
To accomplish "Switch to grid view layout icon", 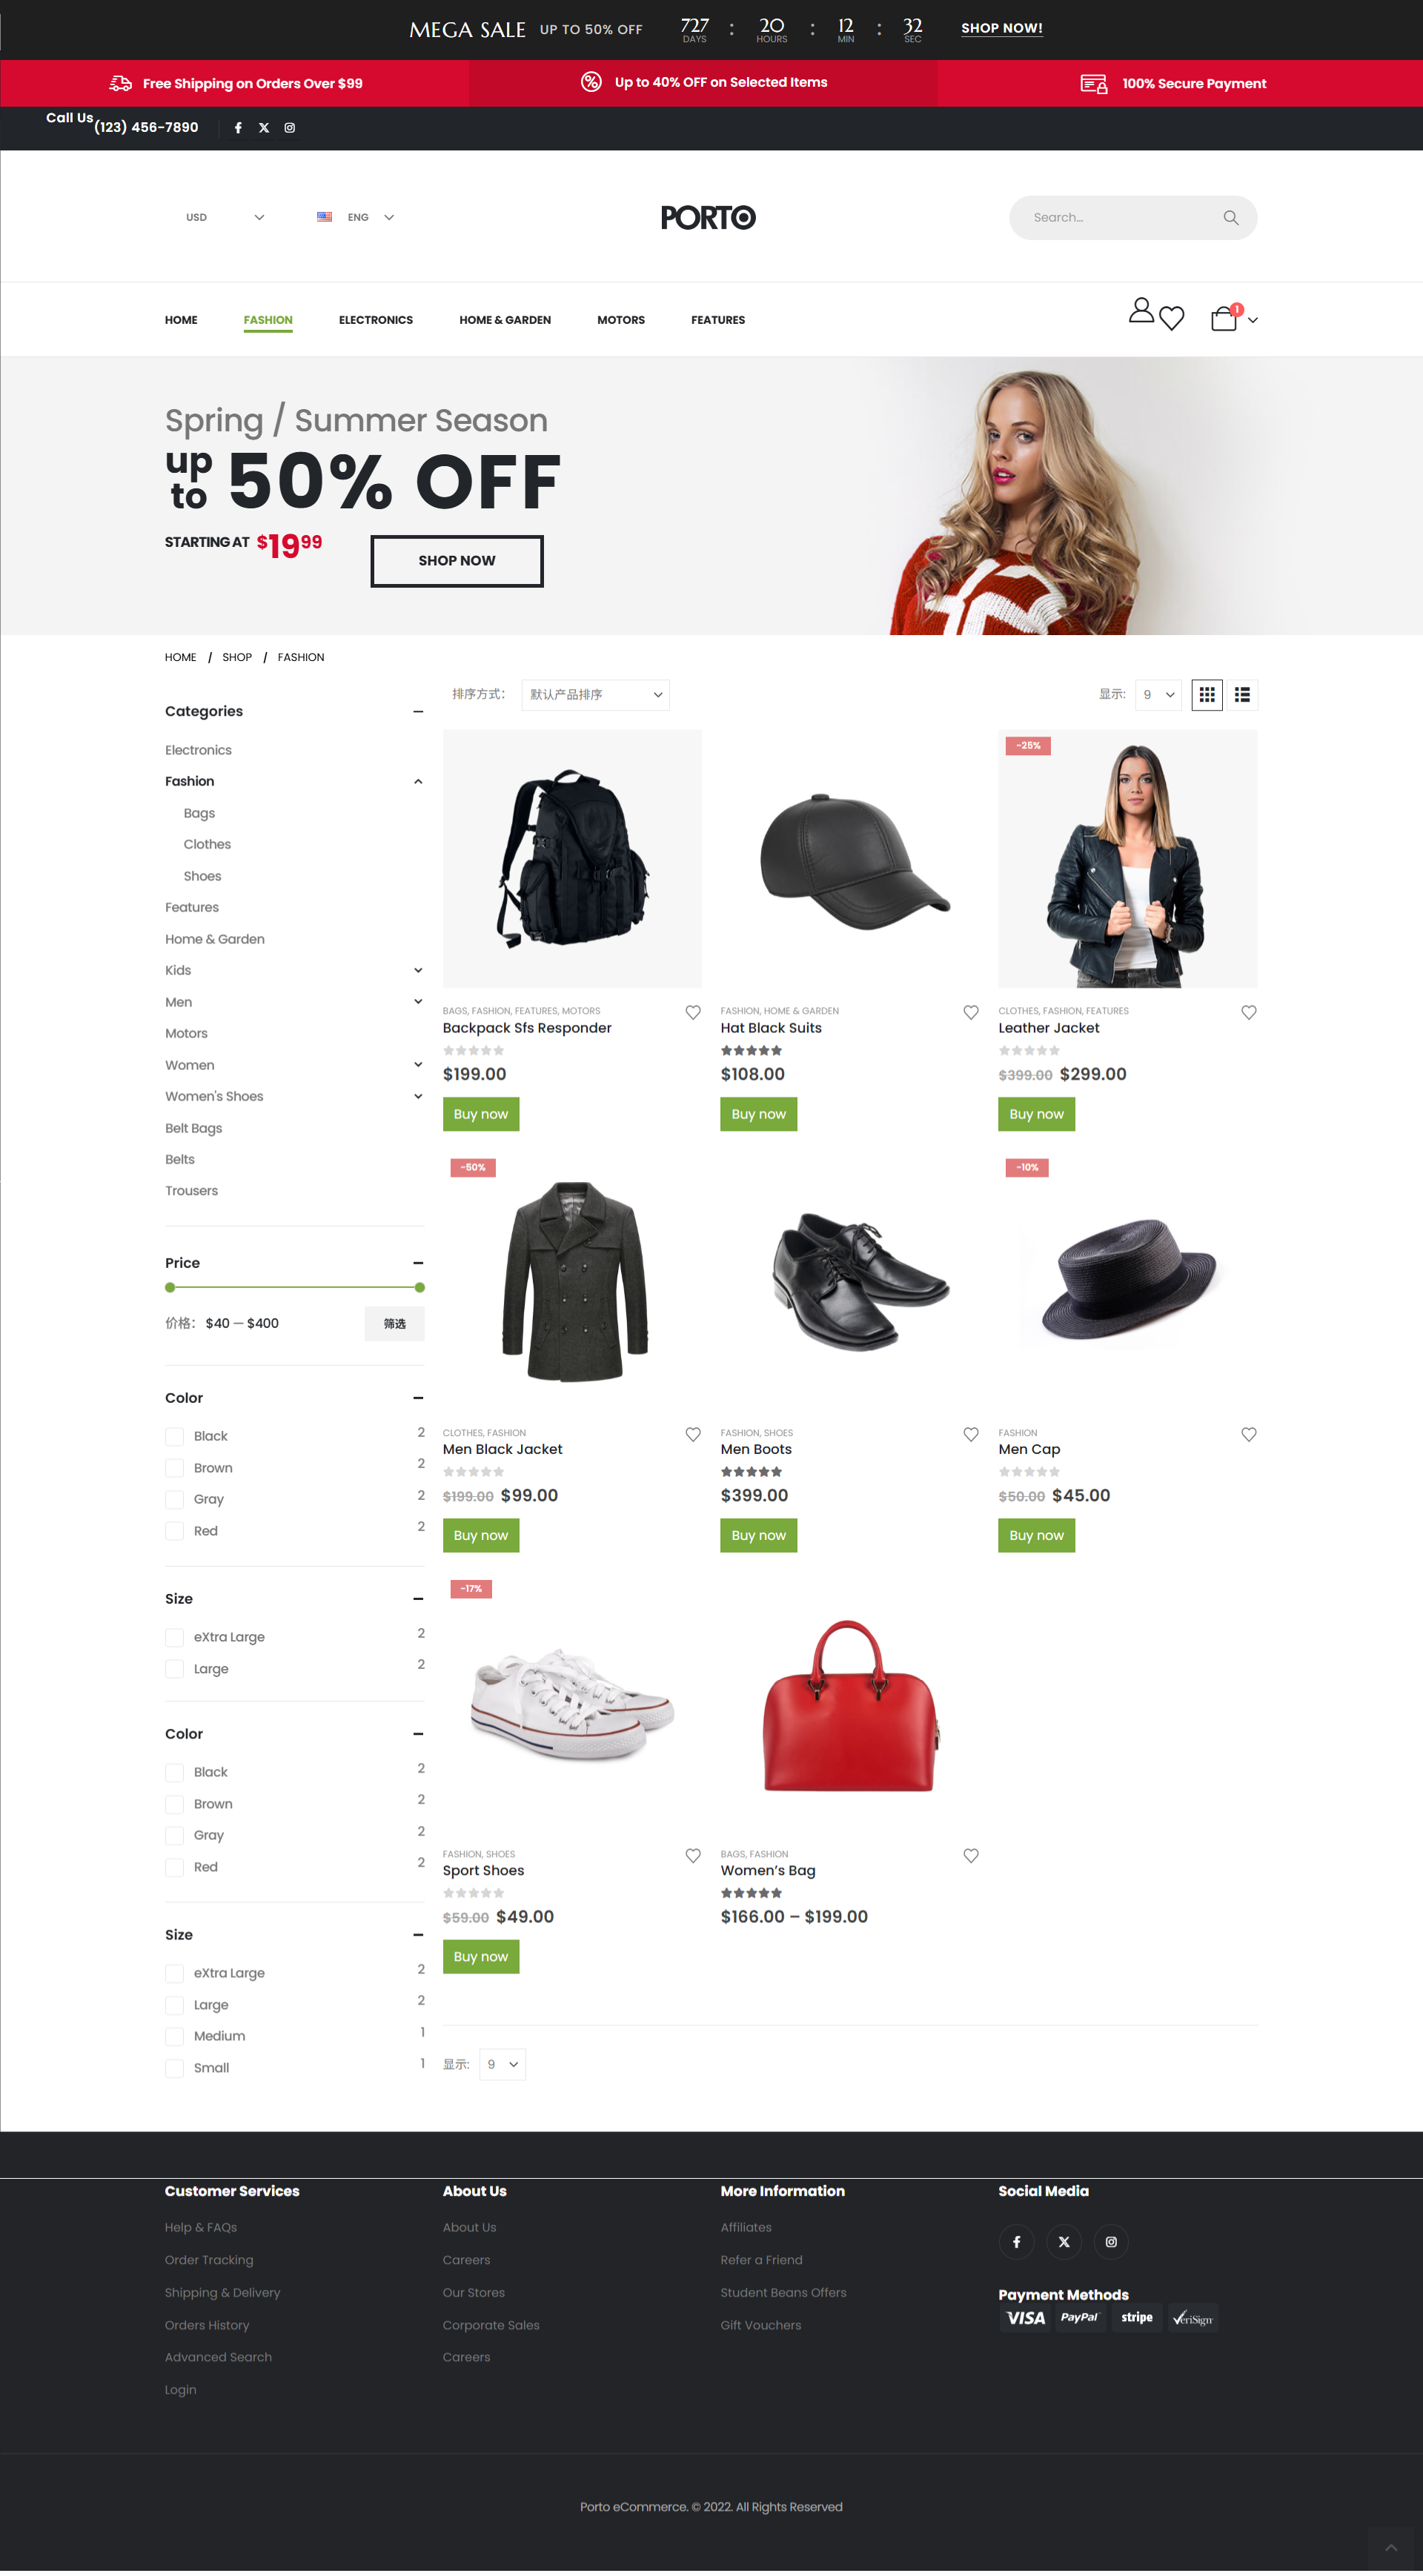I will [1207, 695].
